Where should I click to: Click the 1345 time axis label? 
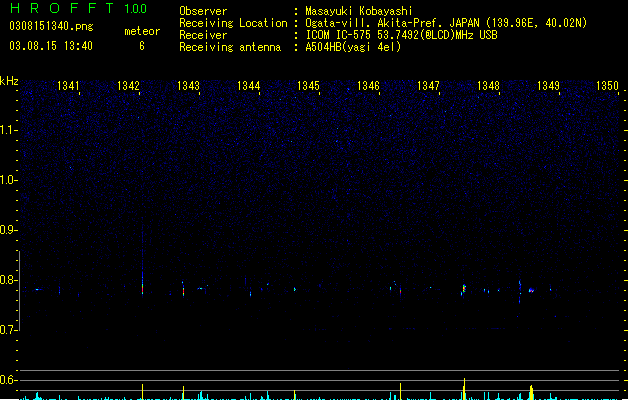308,86
